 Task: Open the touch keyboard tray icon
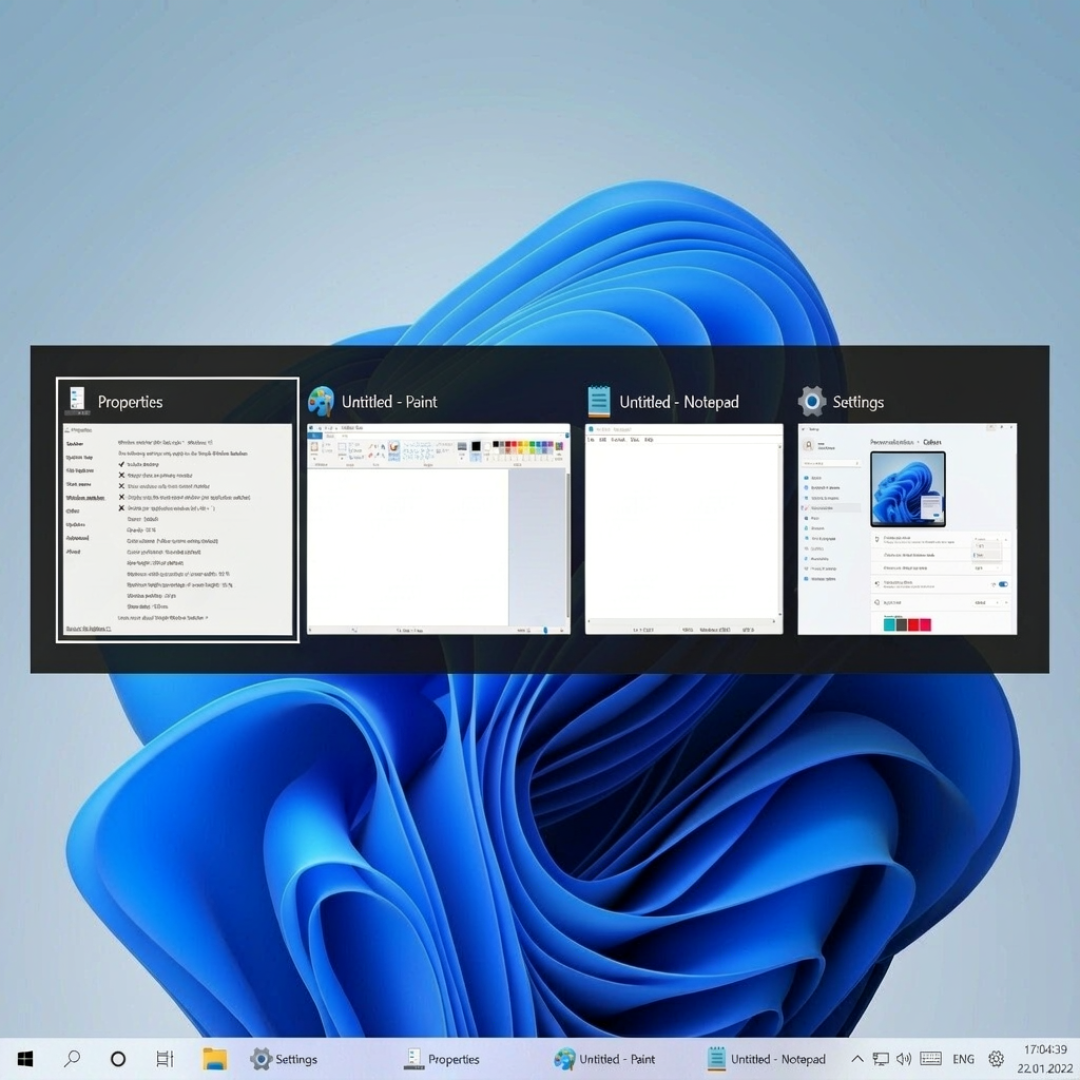coord(931,1059)
